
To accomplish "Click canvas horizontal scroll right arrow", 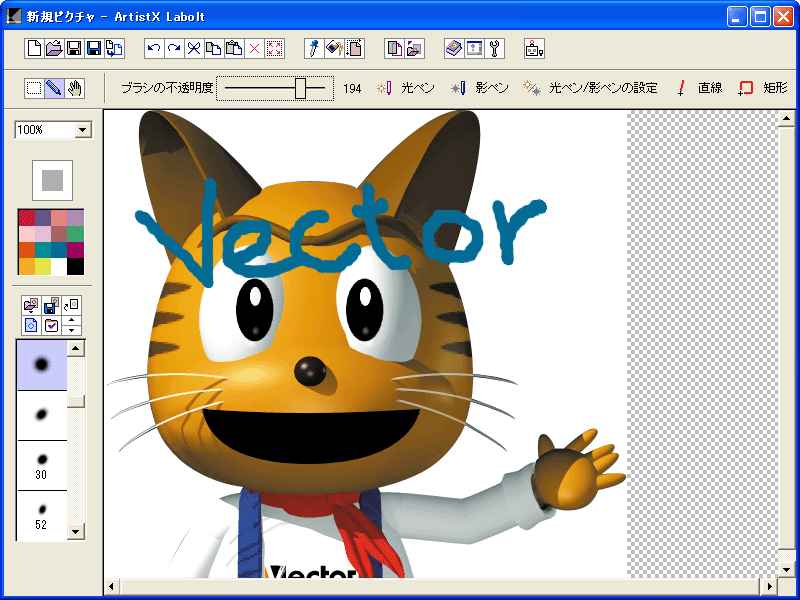I will pos(769,586).
